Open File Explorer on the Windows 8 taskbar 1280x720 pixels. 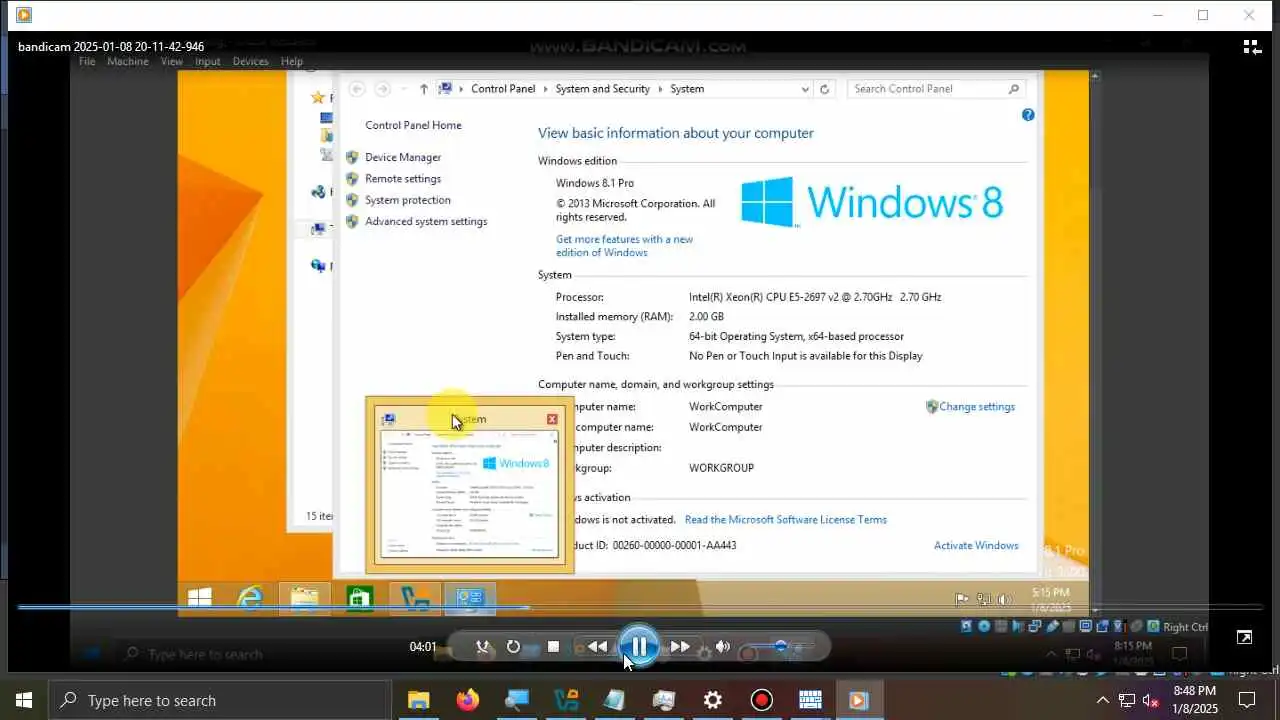(304, 598)
